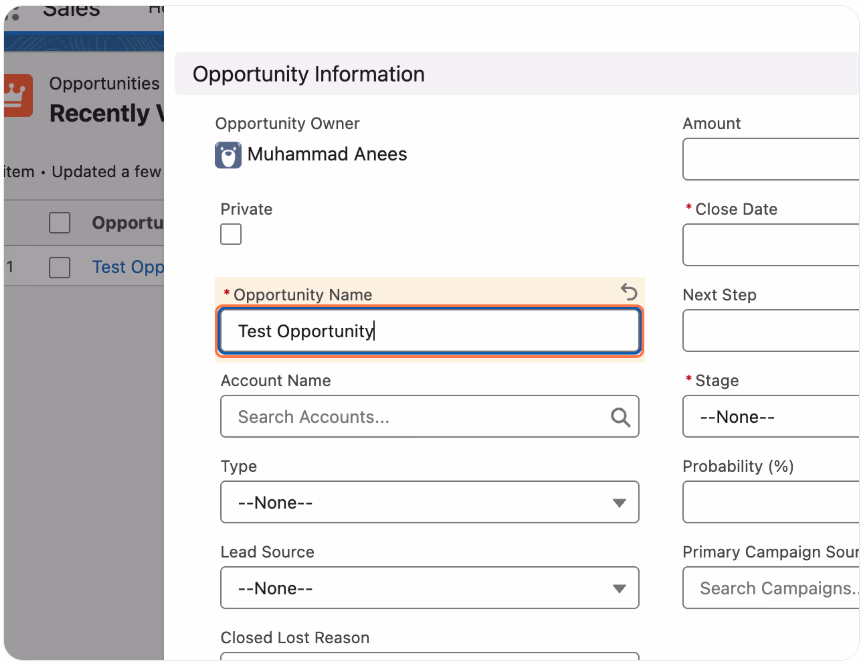This screenshot has width=864, height=664.
Task: Focus the Opportunity Name text field
Action: (430, 331)
